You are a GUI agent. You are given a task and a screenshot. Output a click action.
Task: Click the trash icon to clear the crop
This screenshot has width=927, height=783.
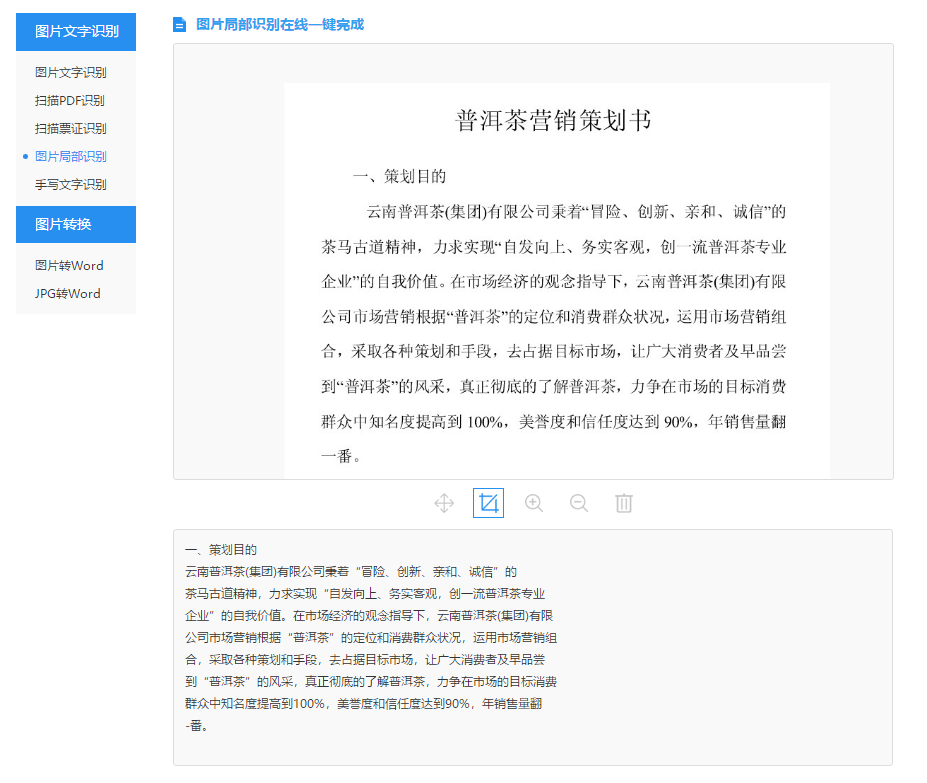click(623, 503)
